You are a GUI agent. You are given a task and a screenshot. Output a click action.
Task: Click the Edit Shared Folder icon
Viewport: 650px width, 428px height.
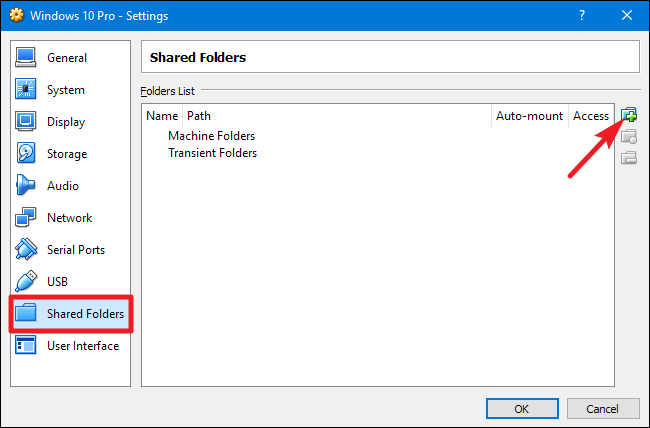point(629,137)
